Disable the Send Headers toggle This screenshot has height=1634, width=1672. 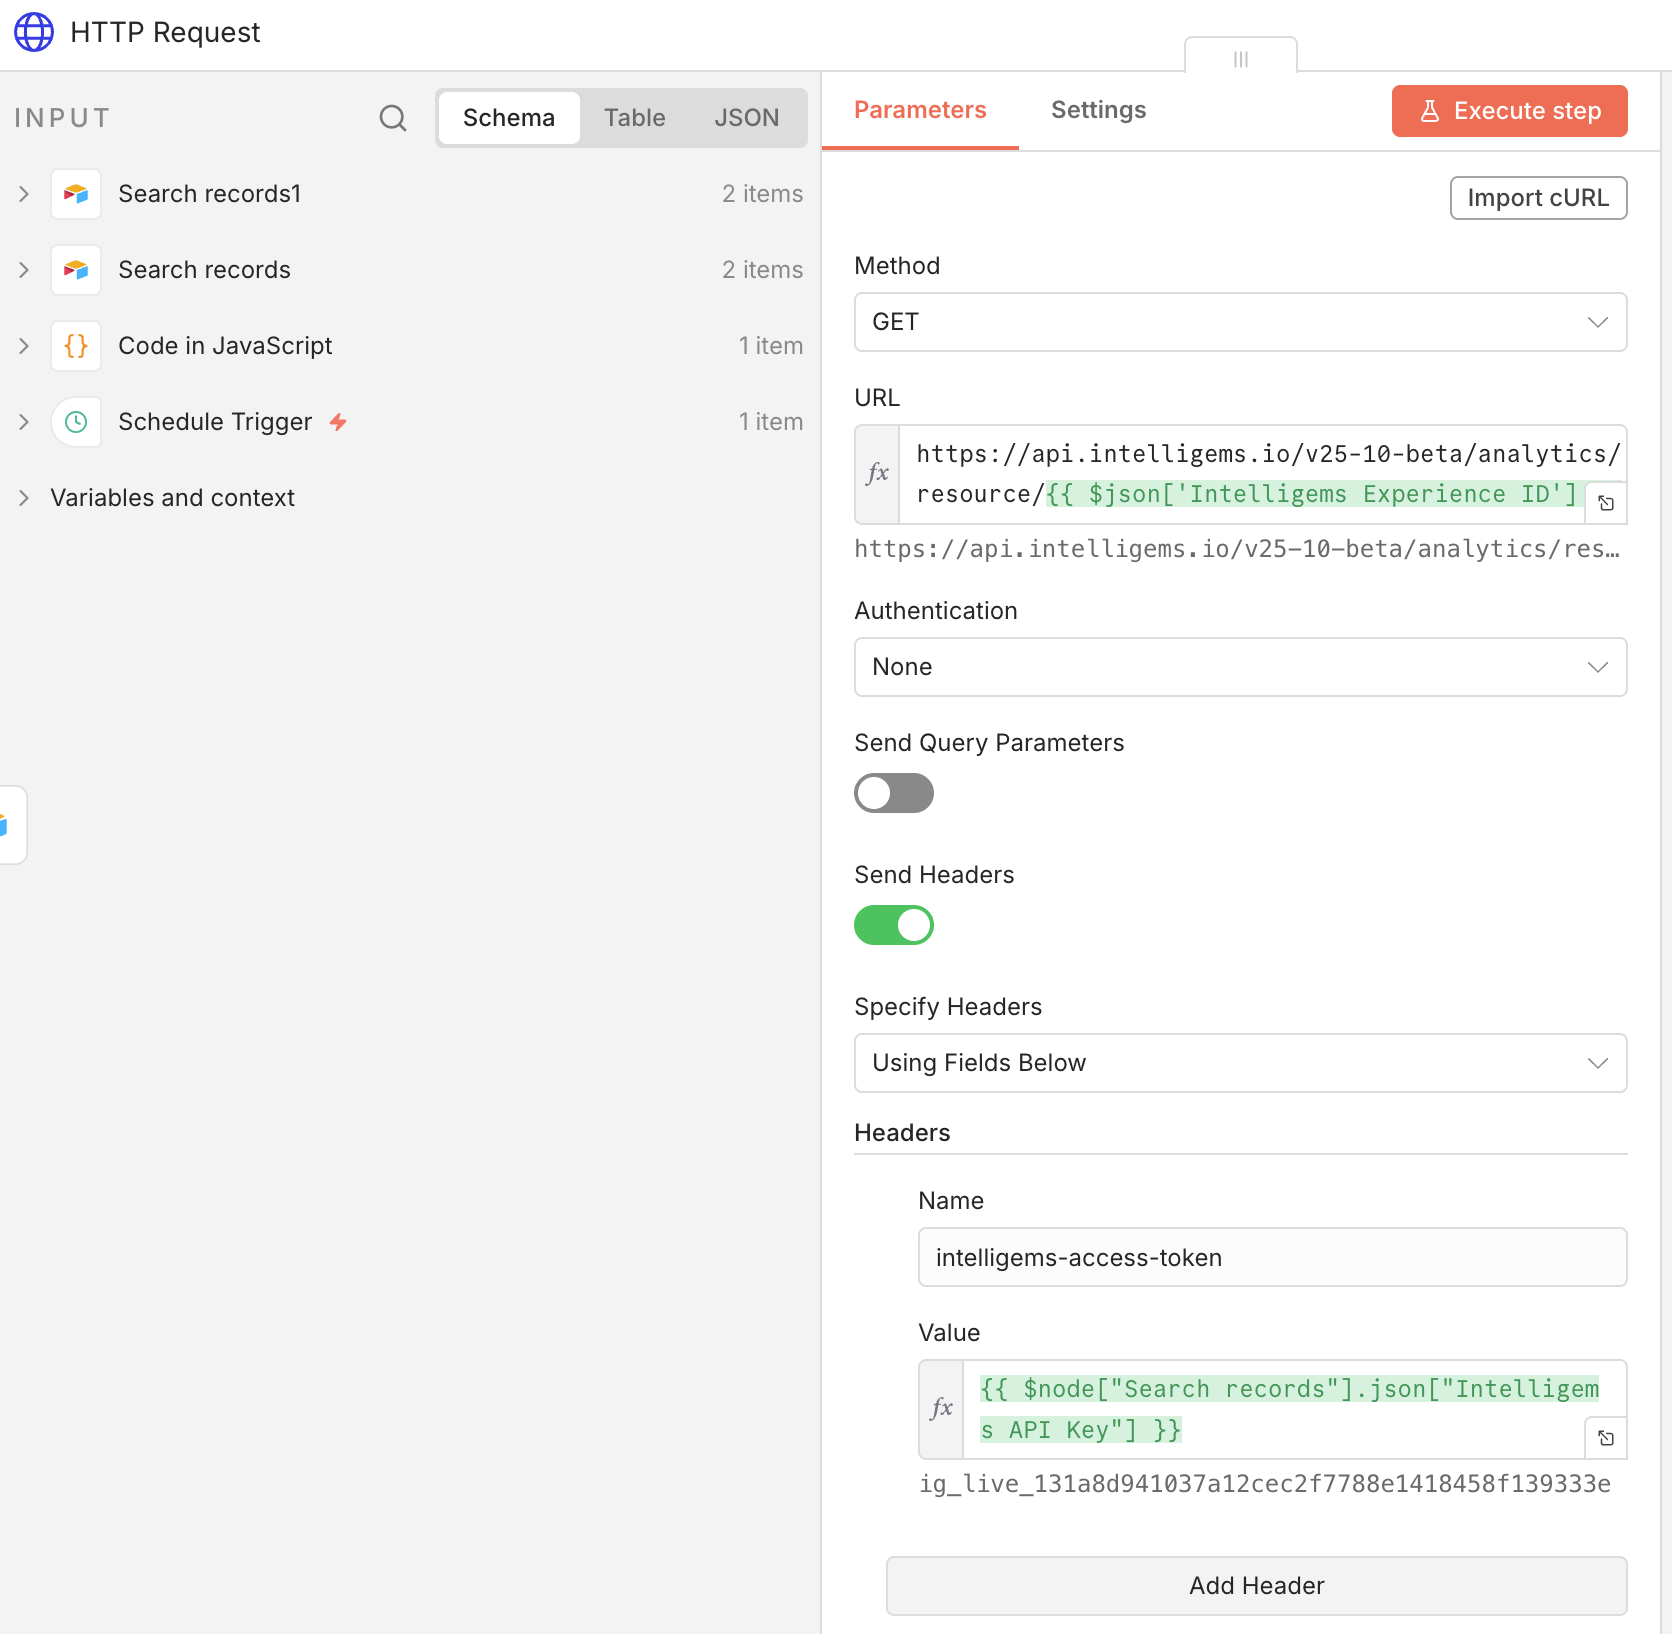pyautogui.click(x=893, y=925)
